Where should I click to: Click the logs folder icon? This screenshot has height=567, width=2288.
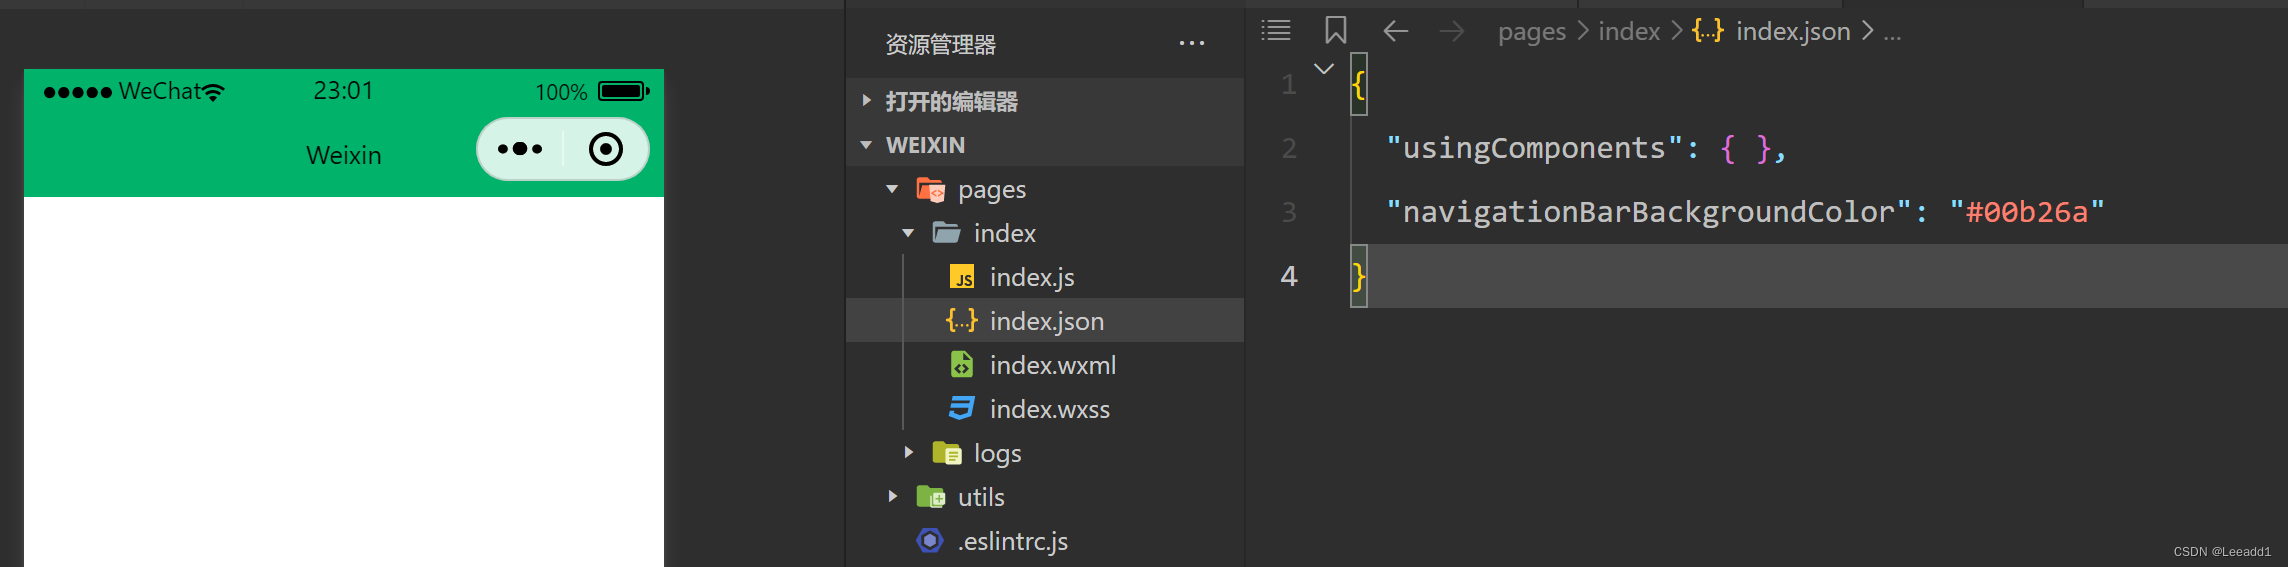pyautogui.click(x=946, y=453)
